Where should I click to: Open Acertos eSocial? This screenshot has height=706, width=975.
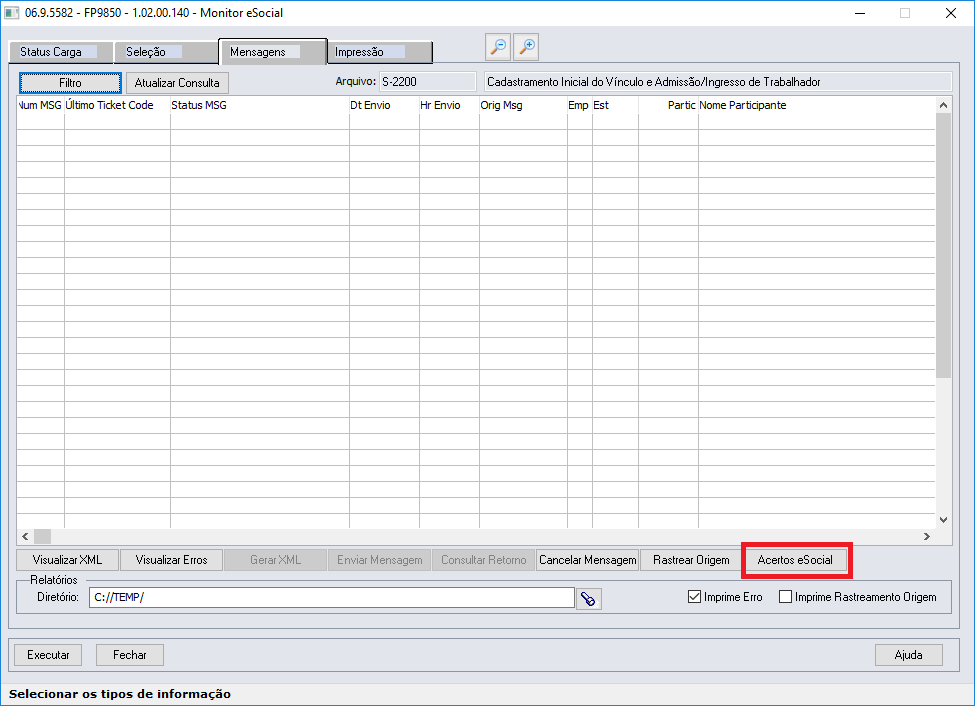coord(795,560)
